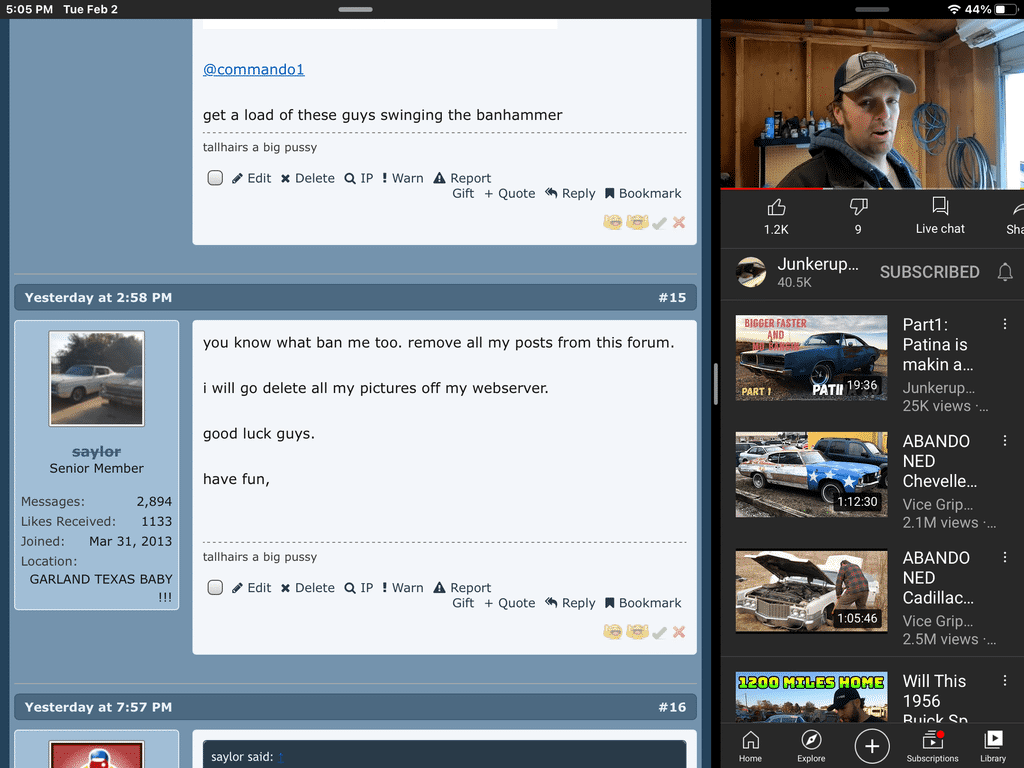Open Live chat for the video
The image size is (1024, 768).
point(940,215)
